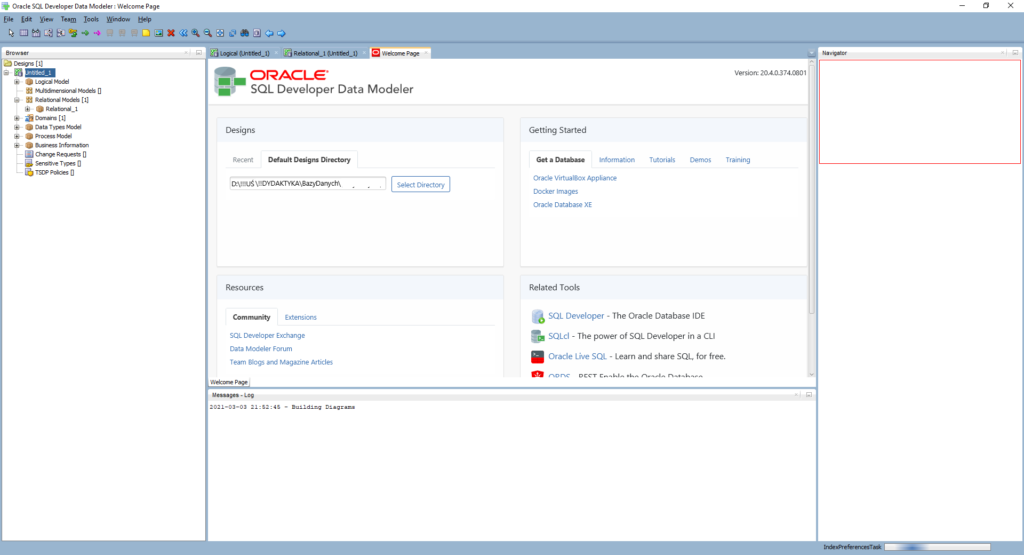Open the Tools menu
Screen dimensions: 1024x555
click(91, 19)
